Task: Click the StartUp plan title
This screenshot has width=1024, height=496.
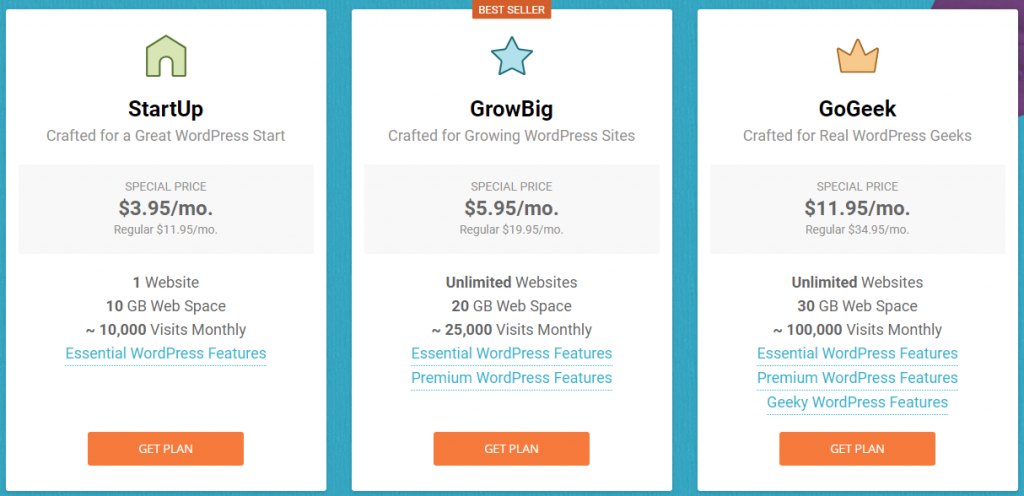Action: point(166,109)
